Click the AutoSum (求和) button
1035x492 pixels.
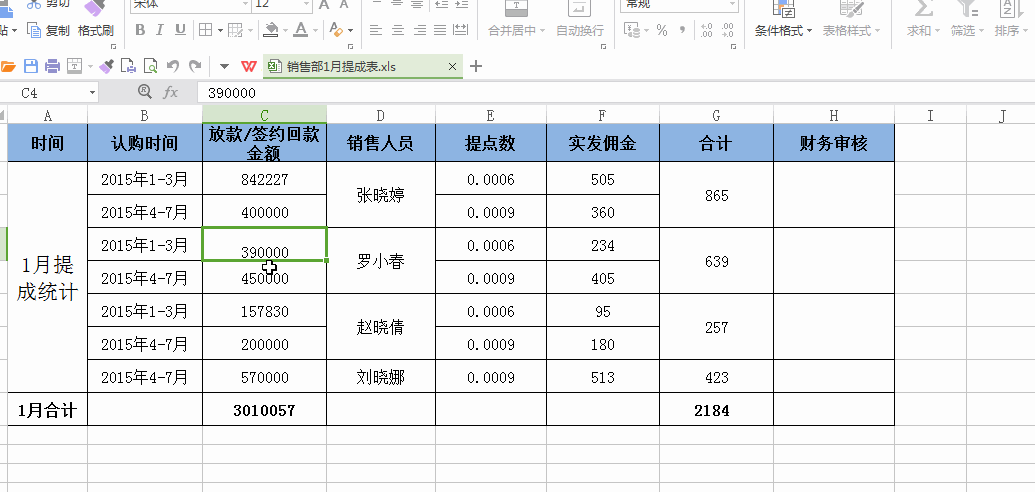pyautogui.click(x=923, y=20)
